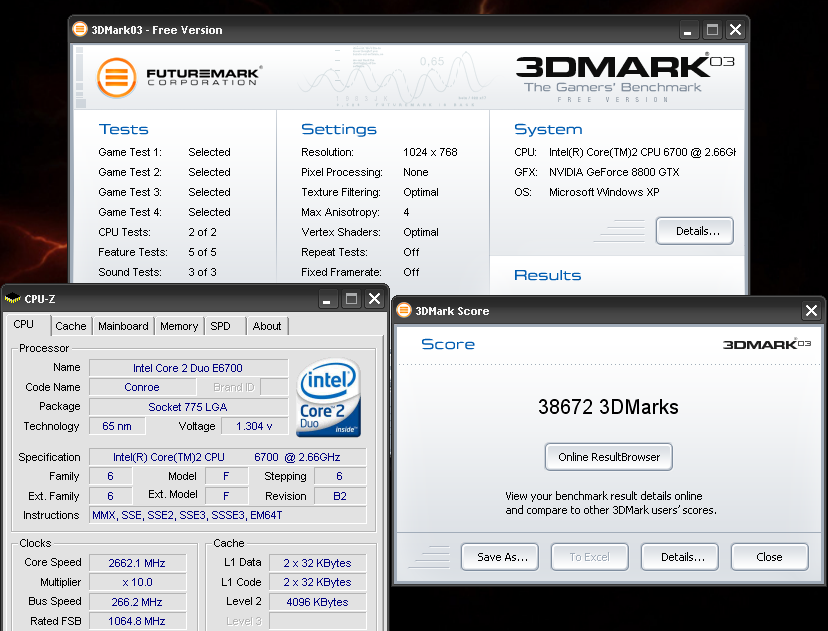Click the 'CPU Tests:' 2 of 2 row
Screen dimensions: 828x631
157,232
